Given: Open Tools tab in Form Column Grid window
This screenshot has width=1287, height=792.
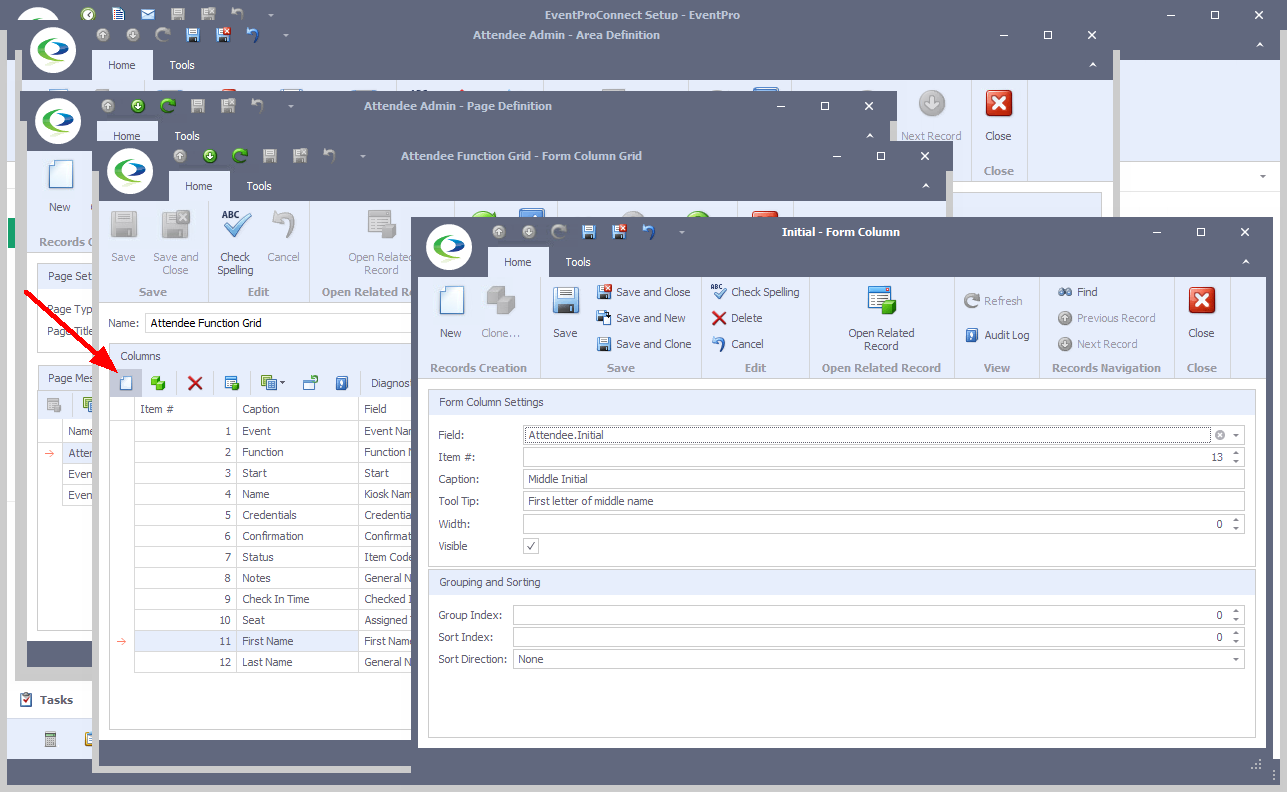Looking at the screenshot, I should coord(259,186).
